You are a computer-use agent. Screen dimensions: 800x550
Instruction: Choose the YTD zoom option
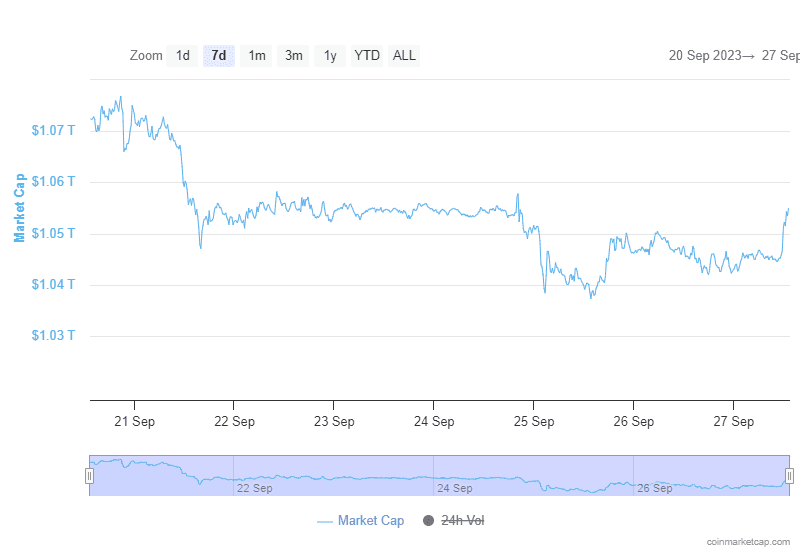click(x=367, y=56)
